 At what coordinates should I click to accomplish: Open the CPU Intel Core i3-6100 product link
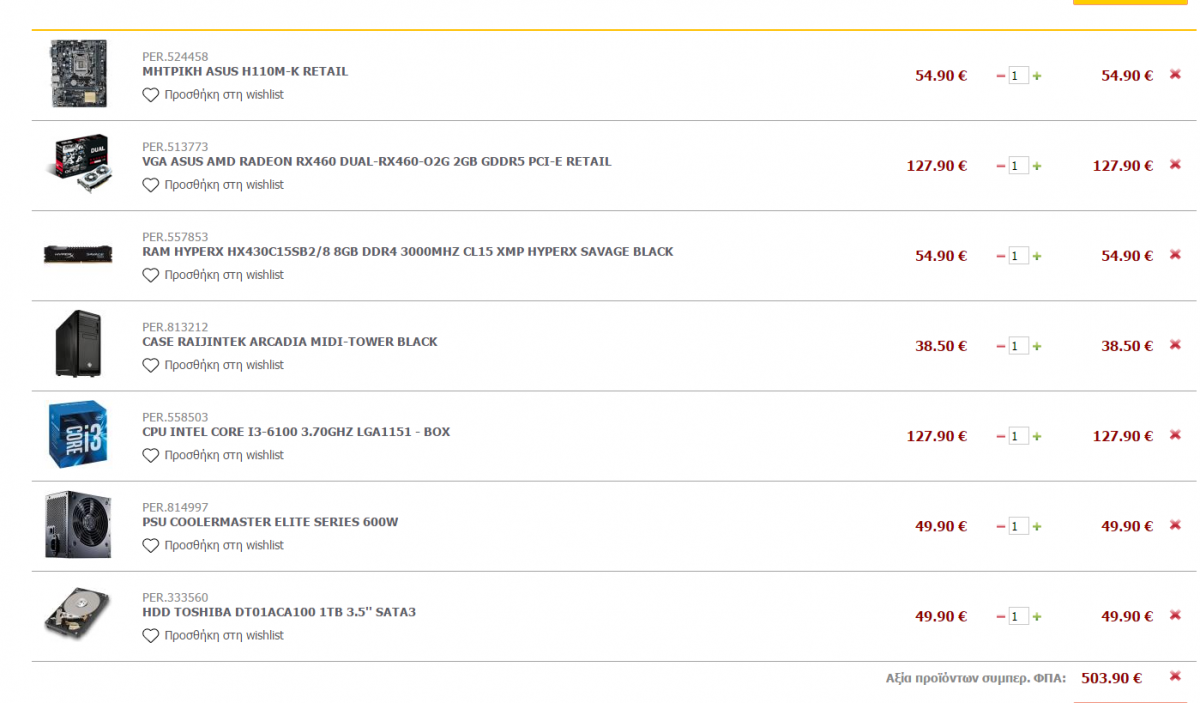296,432
